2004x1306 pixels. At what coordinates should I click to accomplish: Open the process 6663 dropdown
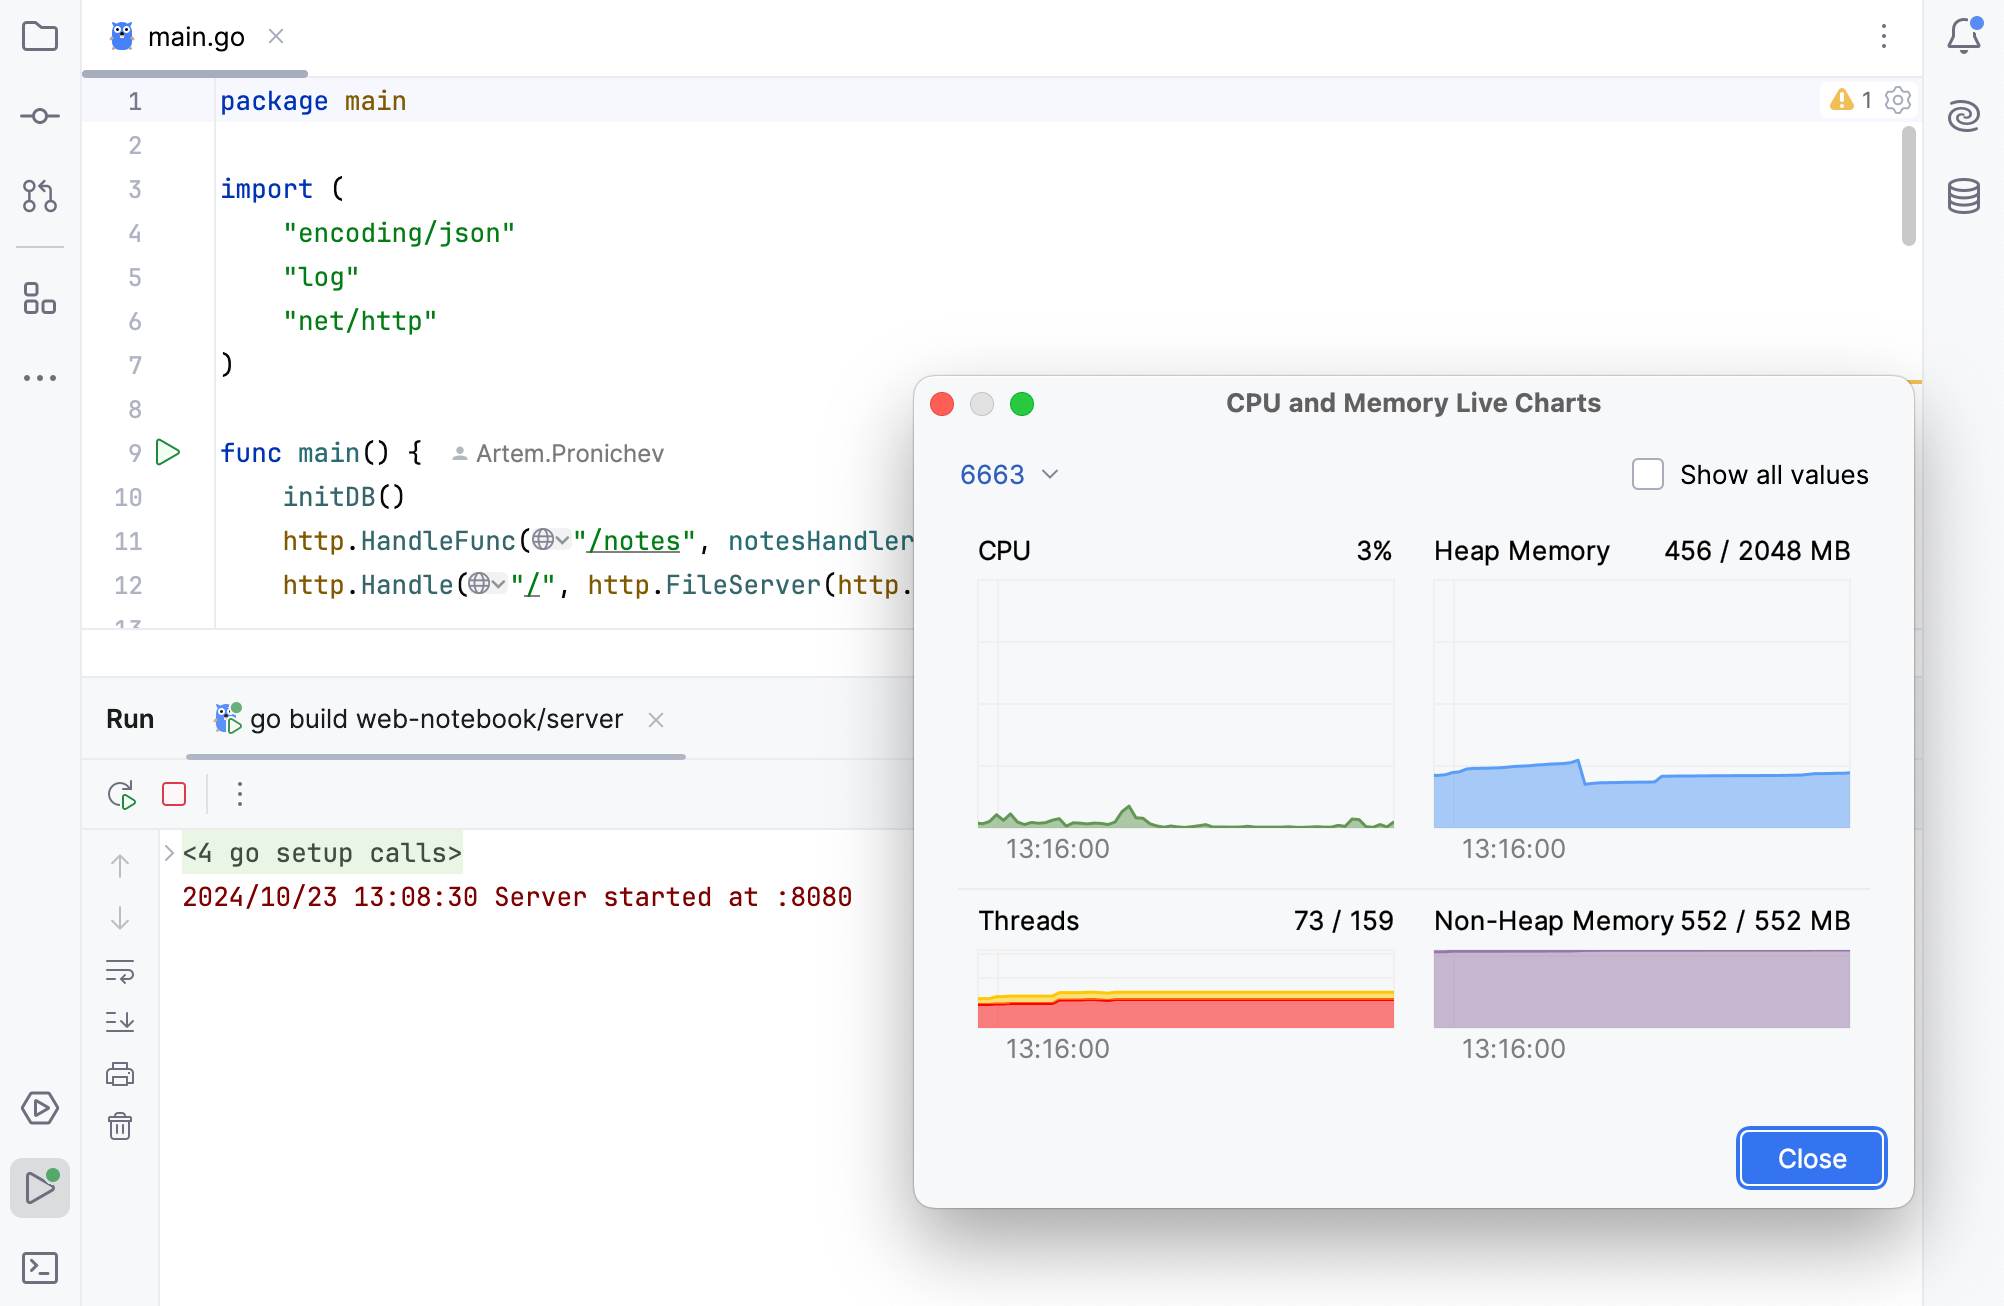(x=1009, y=474)
